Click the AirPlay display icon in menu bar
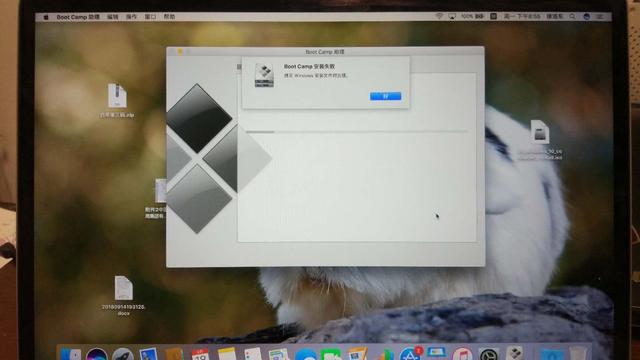Viewport: 640px width, 360px height. 452,16
